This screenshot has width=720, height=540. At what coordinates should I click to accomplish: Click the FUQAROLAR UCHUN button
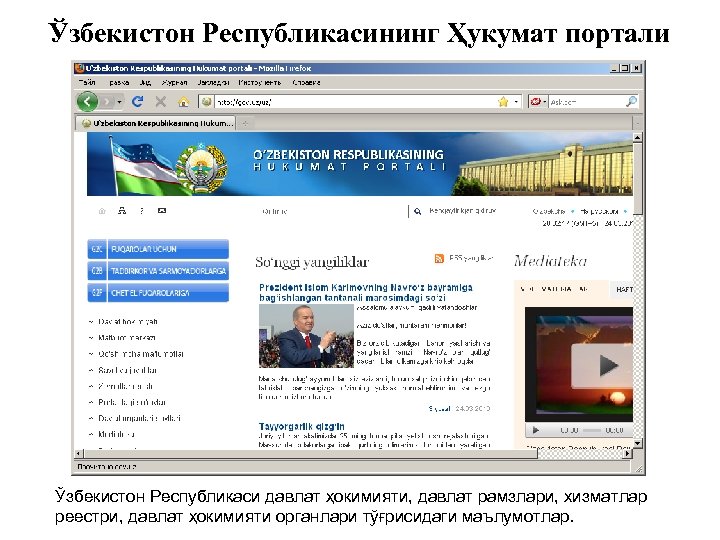coord(158,249)
